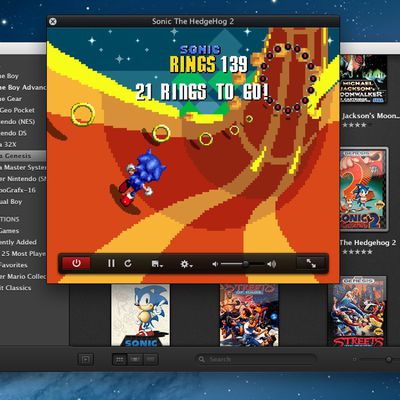
Task: Open Super Nintendo (SNES) library
Action: pyautogui.click(x=23, y=179)
